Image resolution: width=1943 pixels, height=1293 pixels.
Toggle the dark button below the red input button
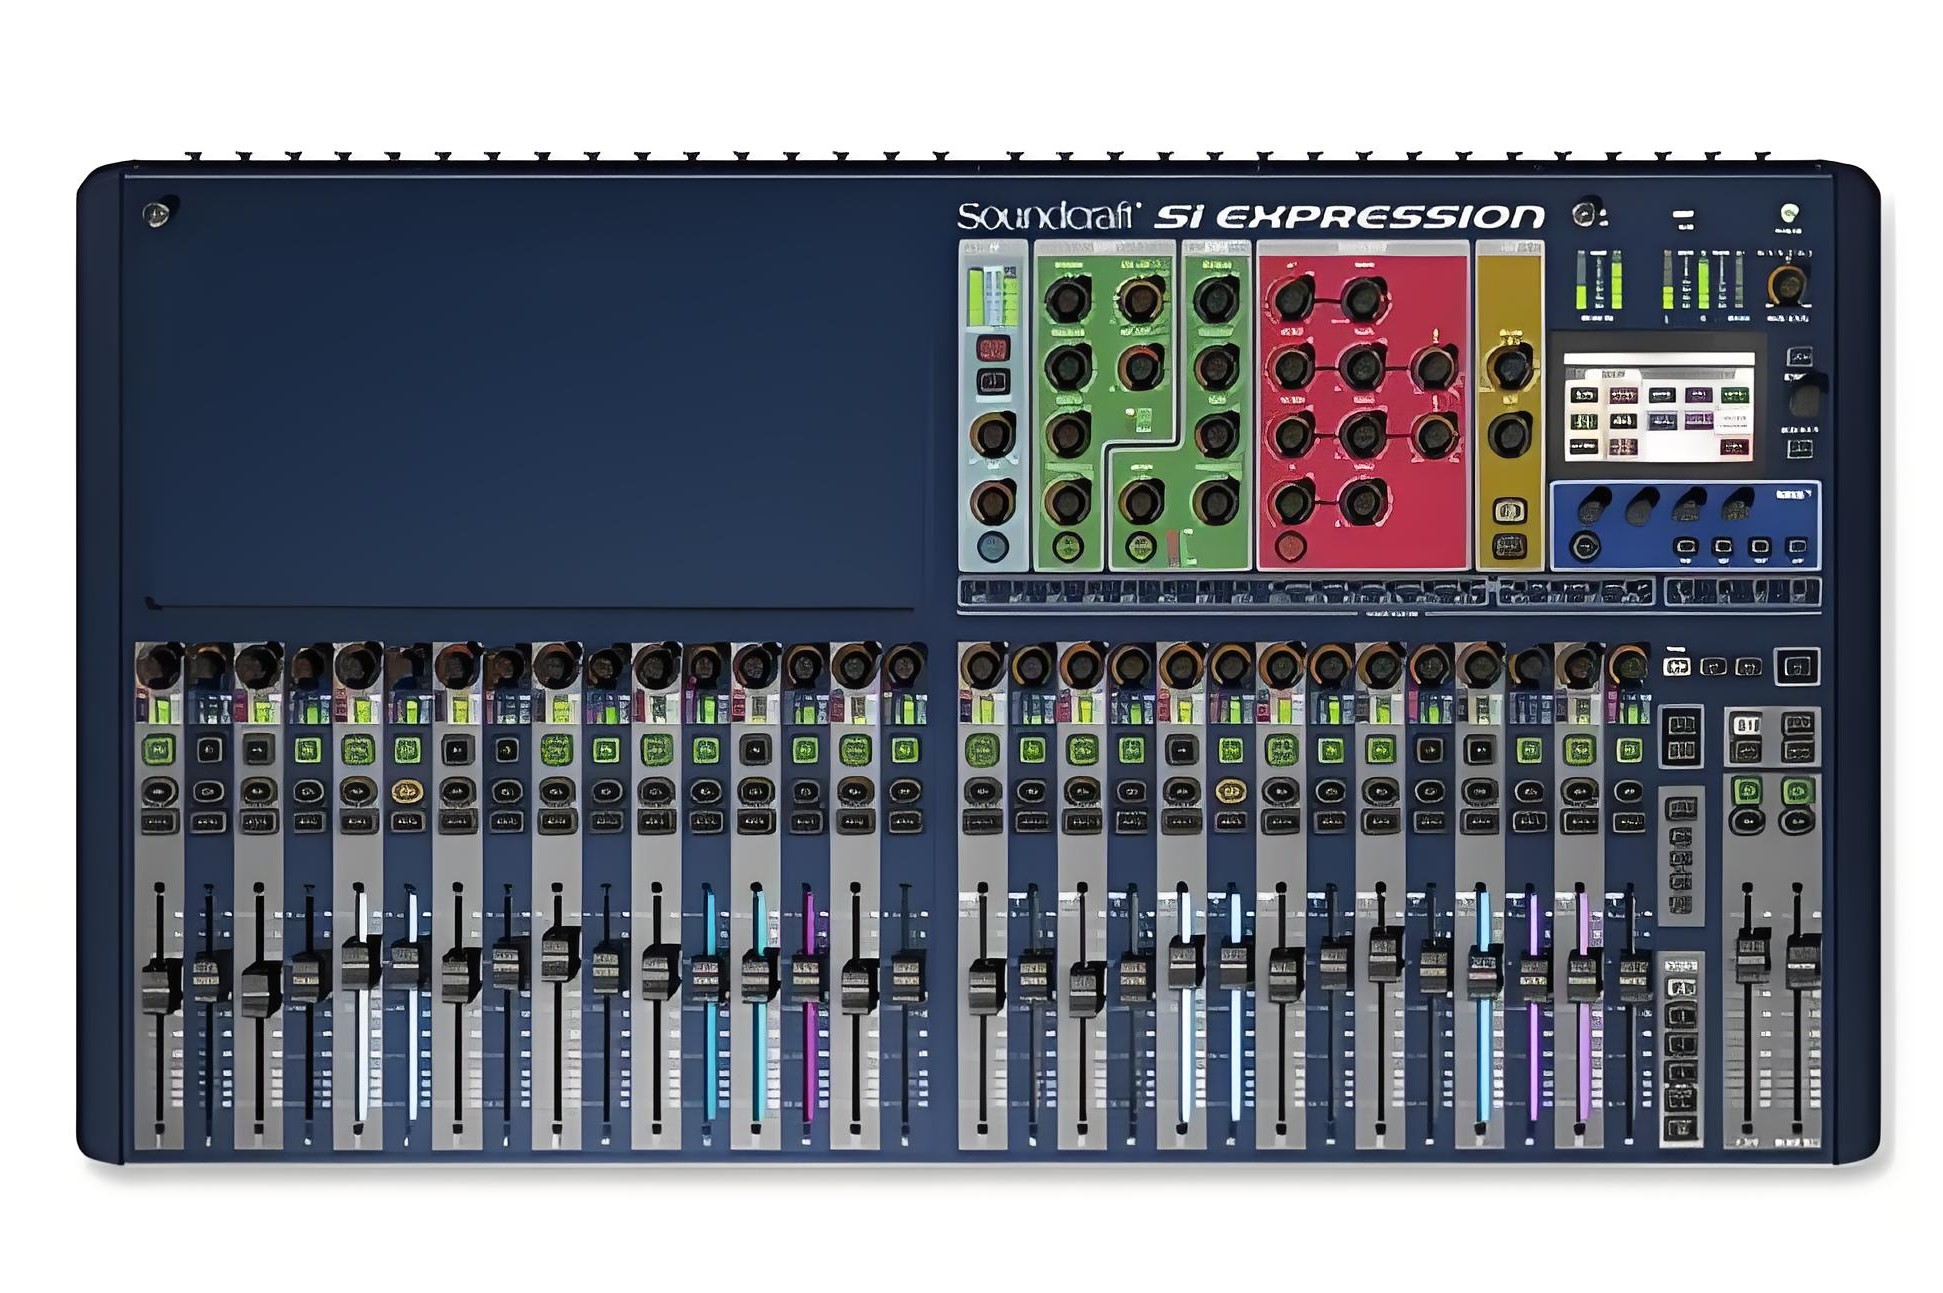[992, 381]
